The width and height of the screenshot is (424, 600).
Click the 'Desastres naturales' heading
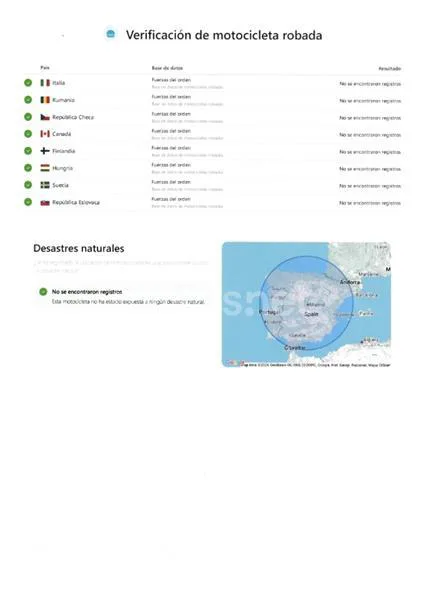point(78,248)
